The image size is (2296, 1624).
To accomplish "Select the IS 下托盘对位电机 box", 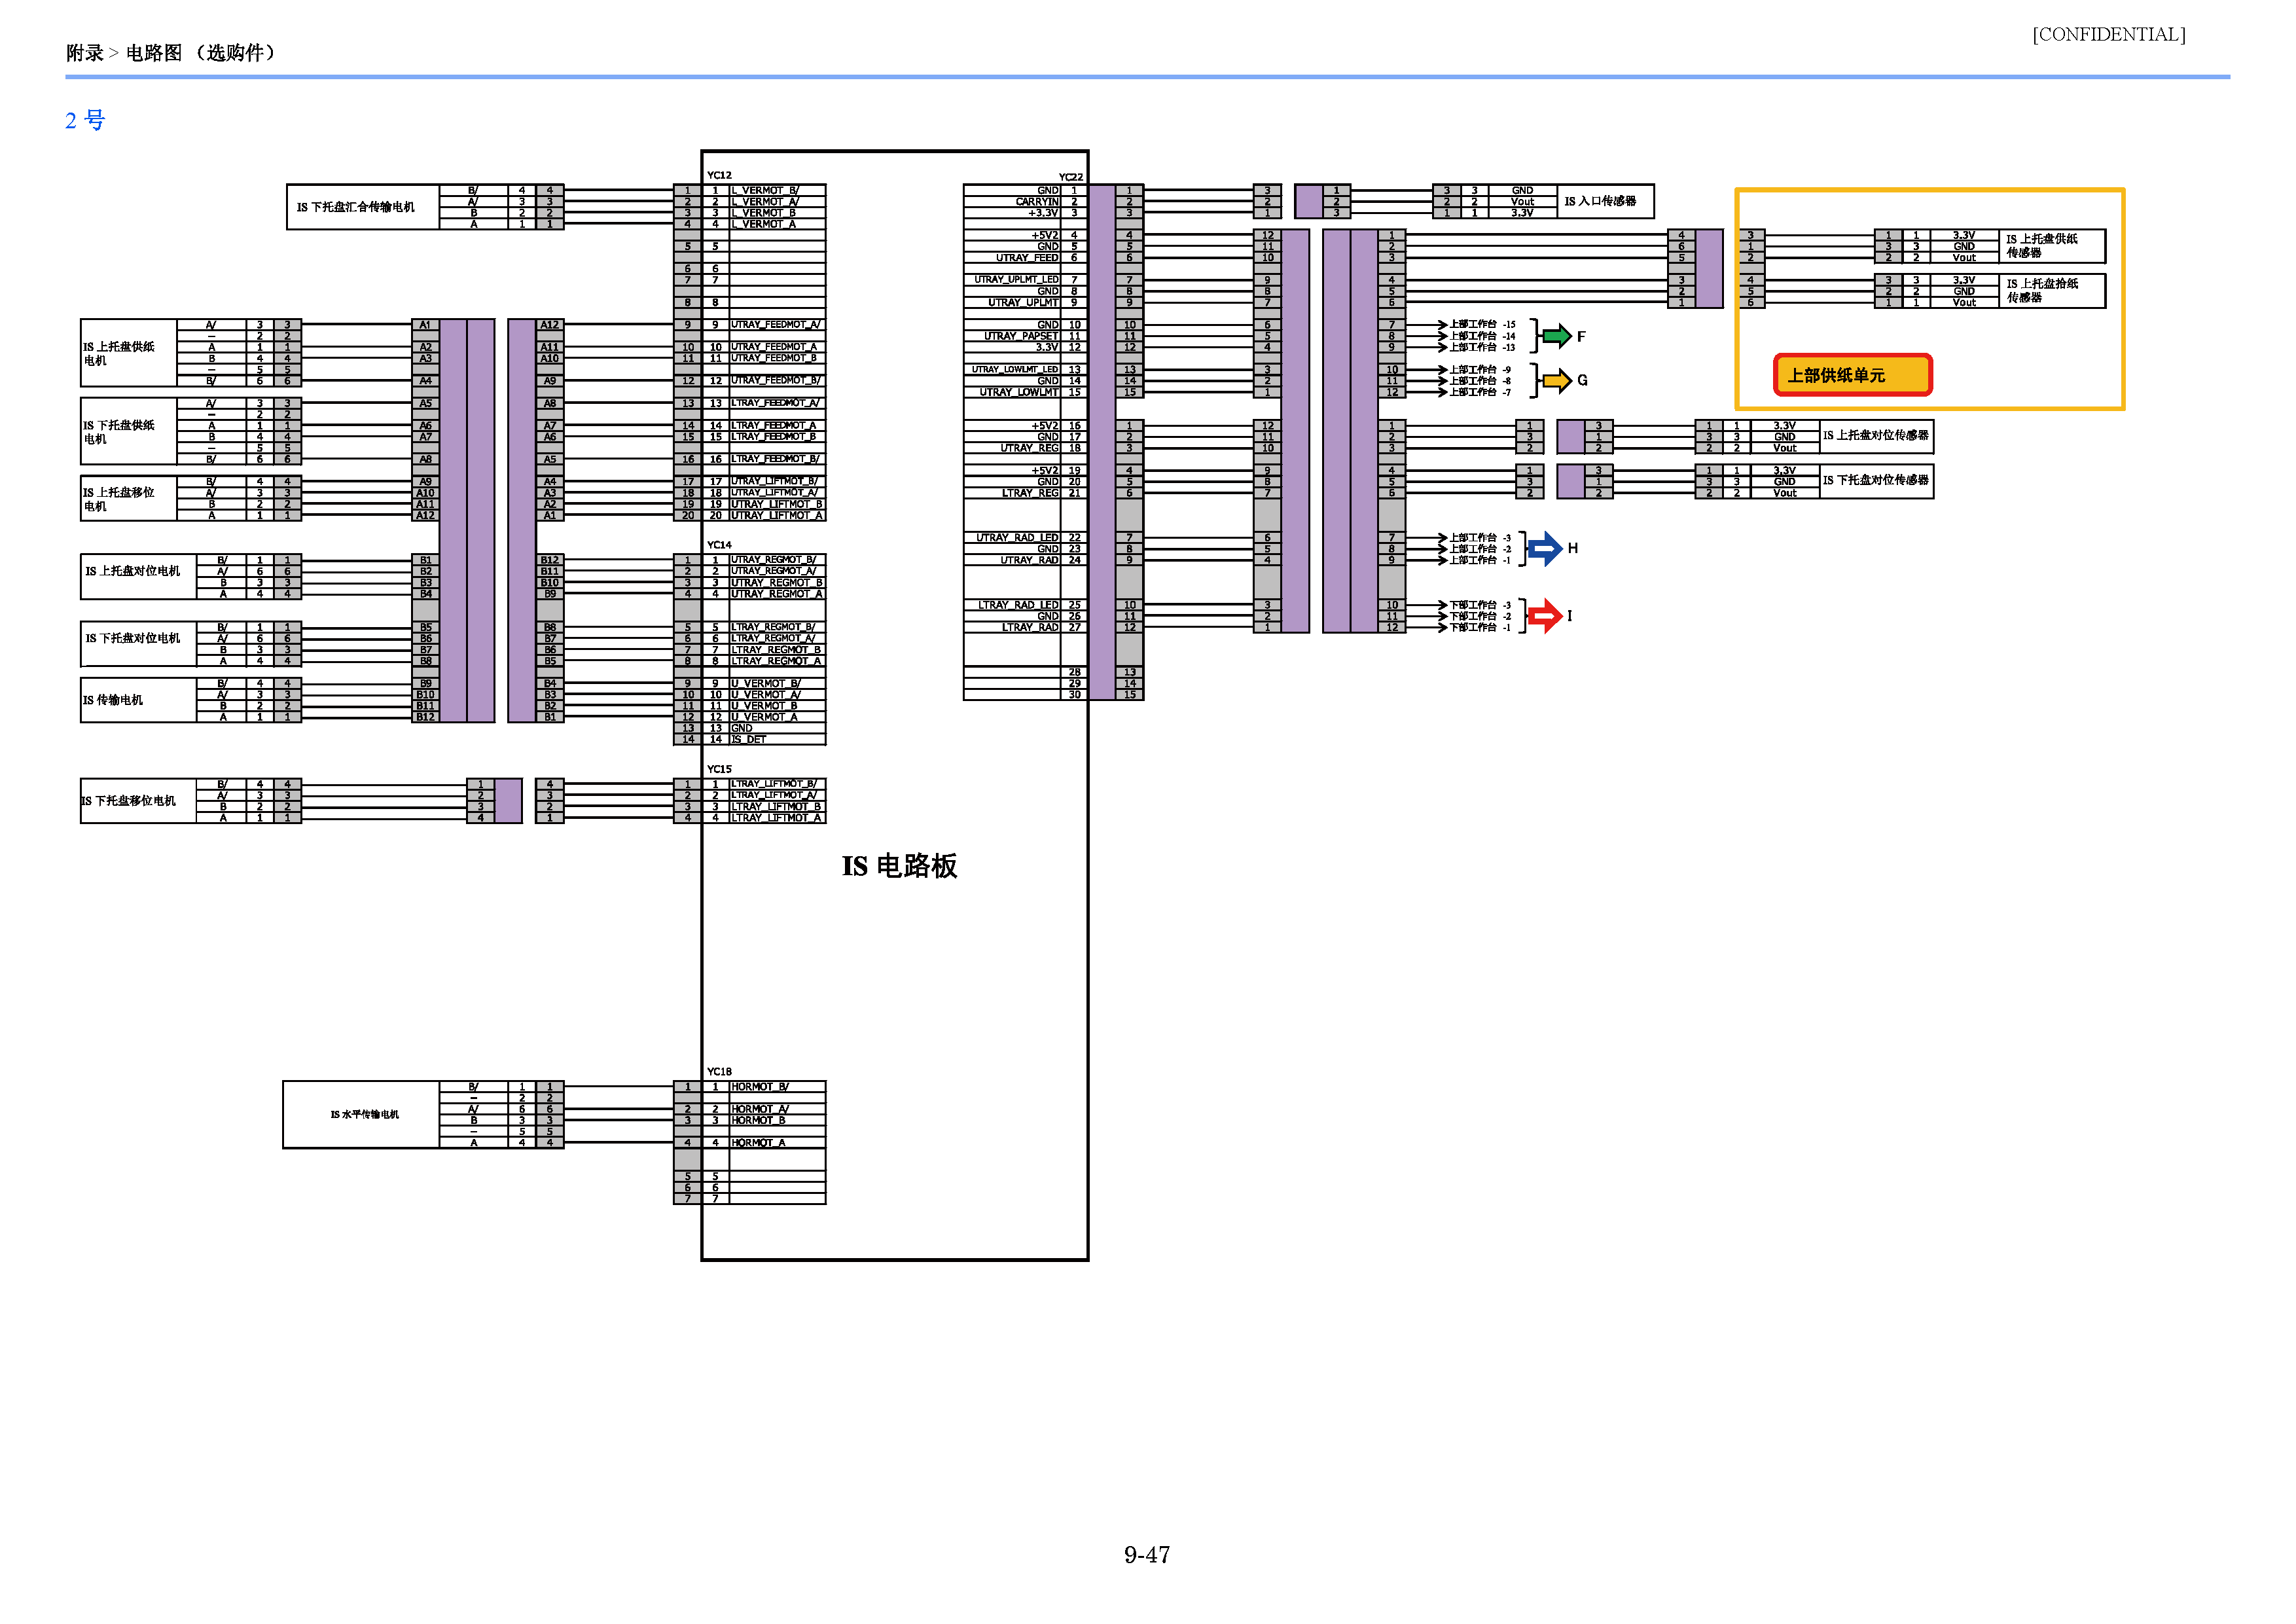I will pos(138,644).
